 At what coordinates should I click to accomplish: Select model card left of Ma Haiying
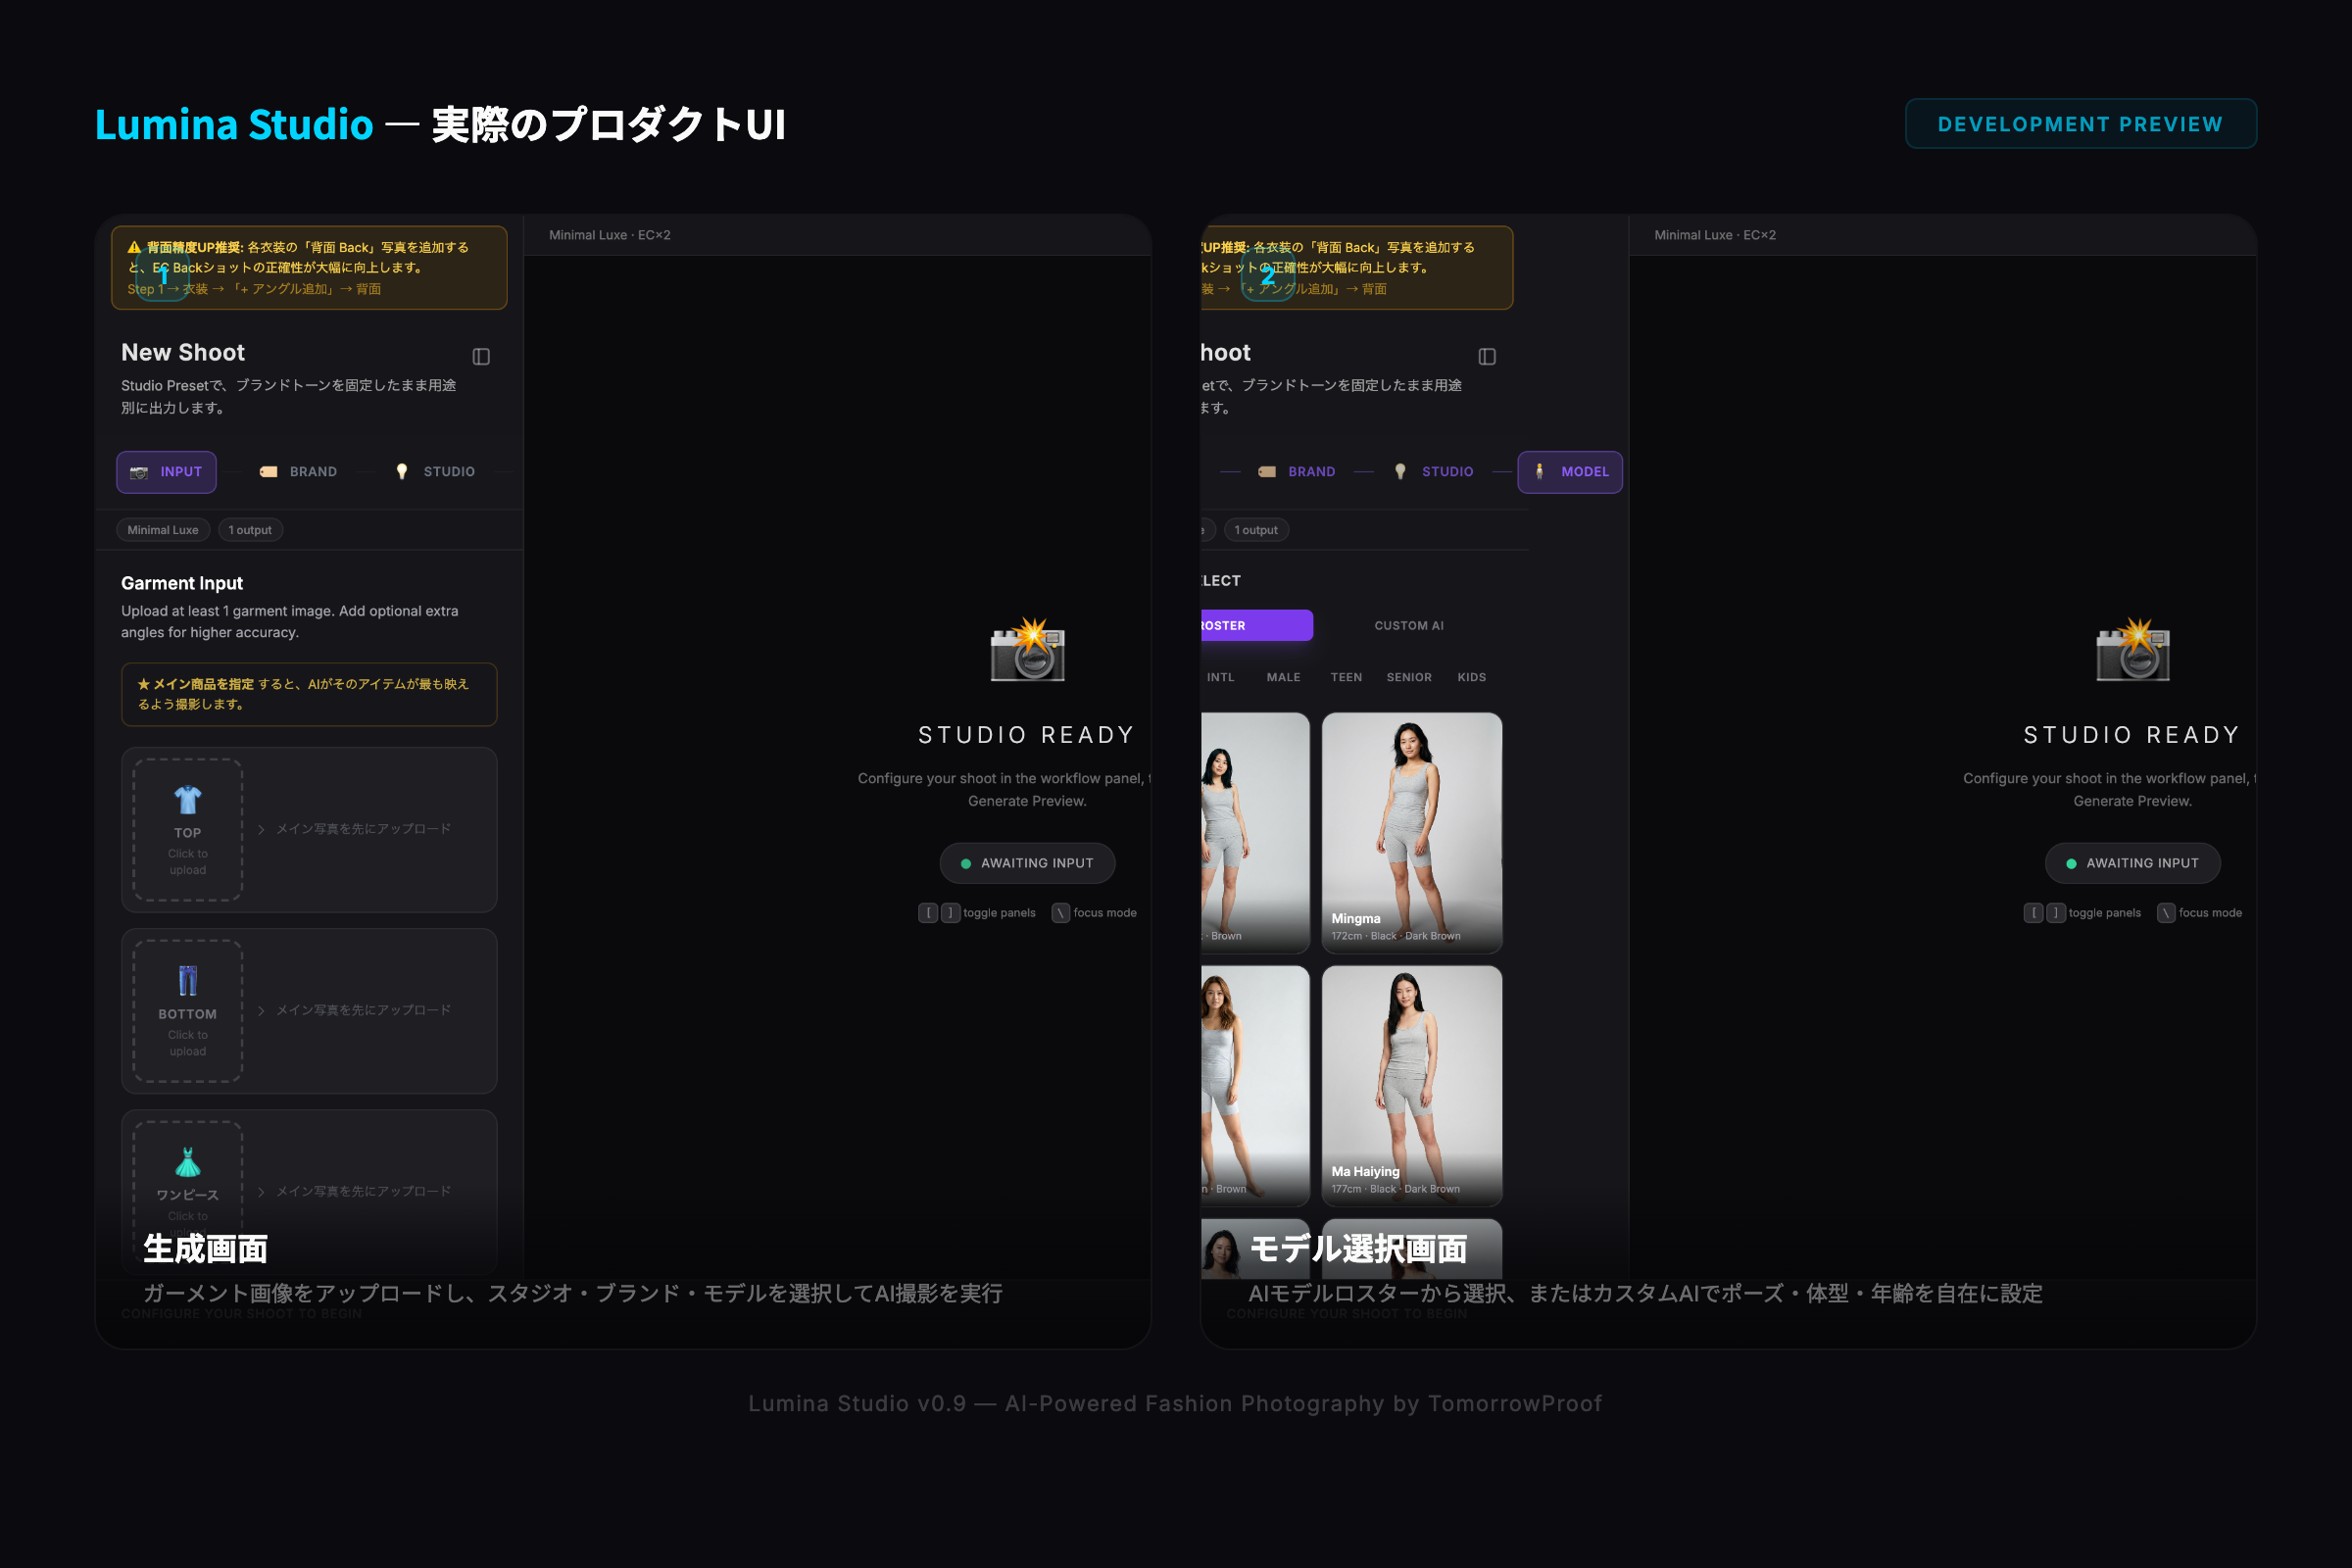(1256, 1086)
